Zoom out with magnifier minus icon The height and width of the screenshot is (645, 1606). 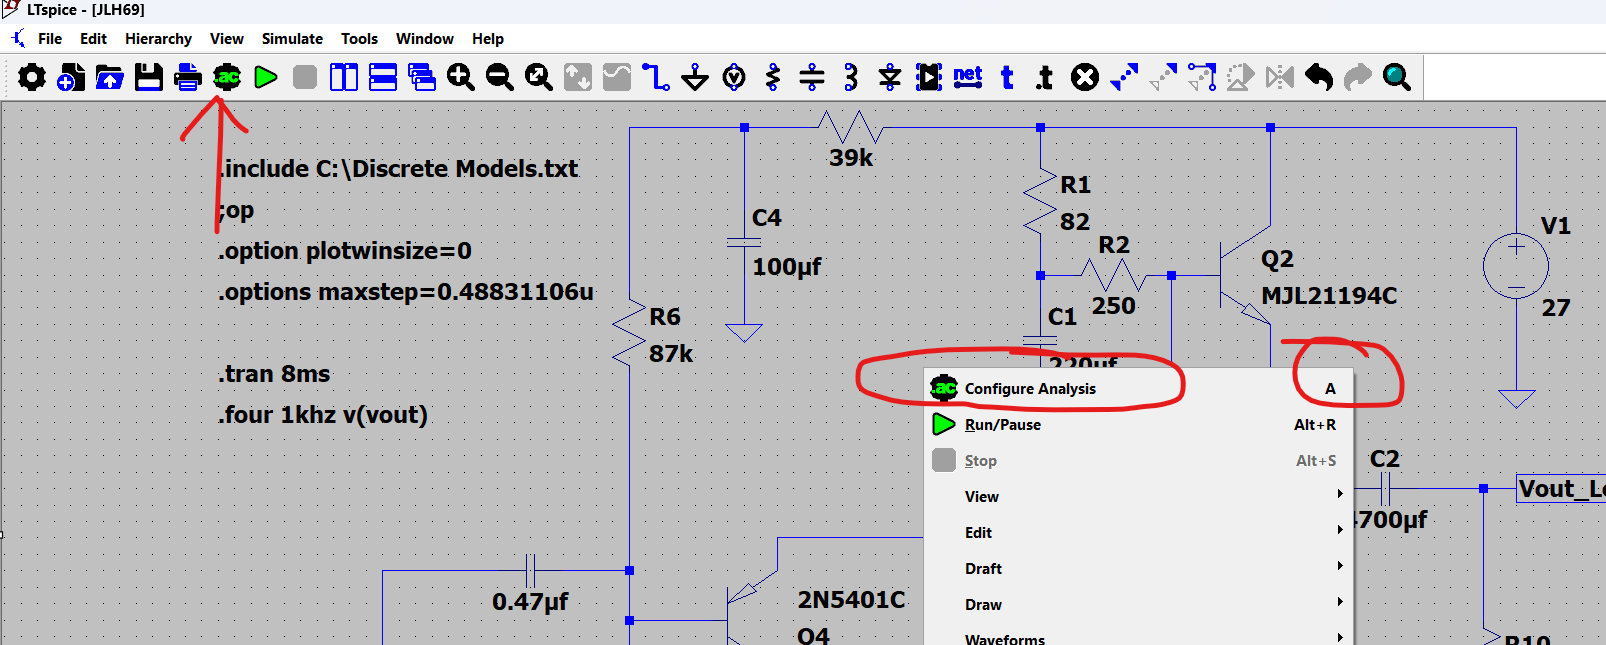(x=500, y=77)
